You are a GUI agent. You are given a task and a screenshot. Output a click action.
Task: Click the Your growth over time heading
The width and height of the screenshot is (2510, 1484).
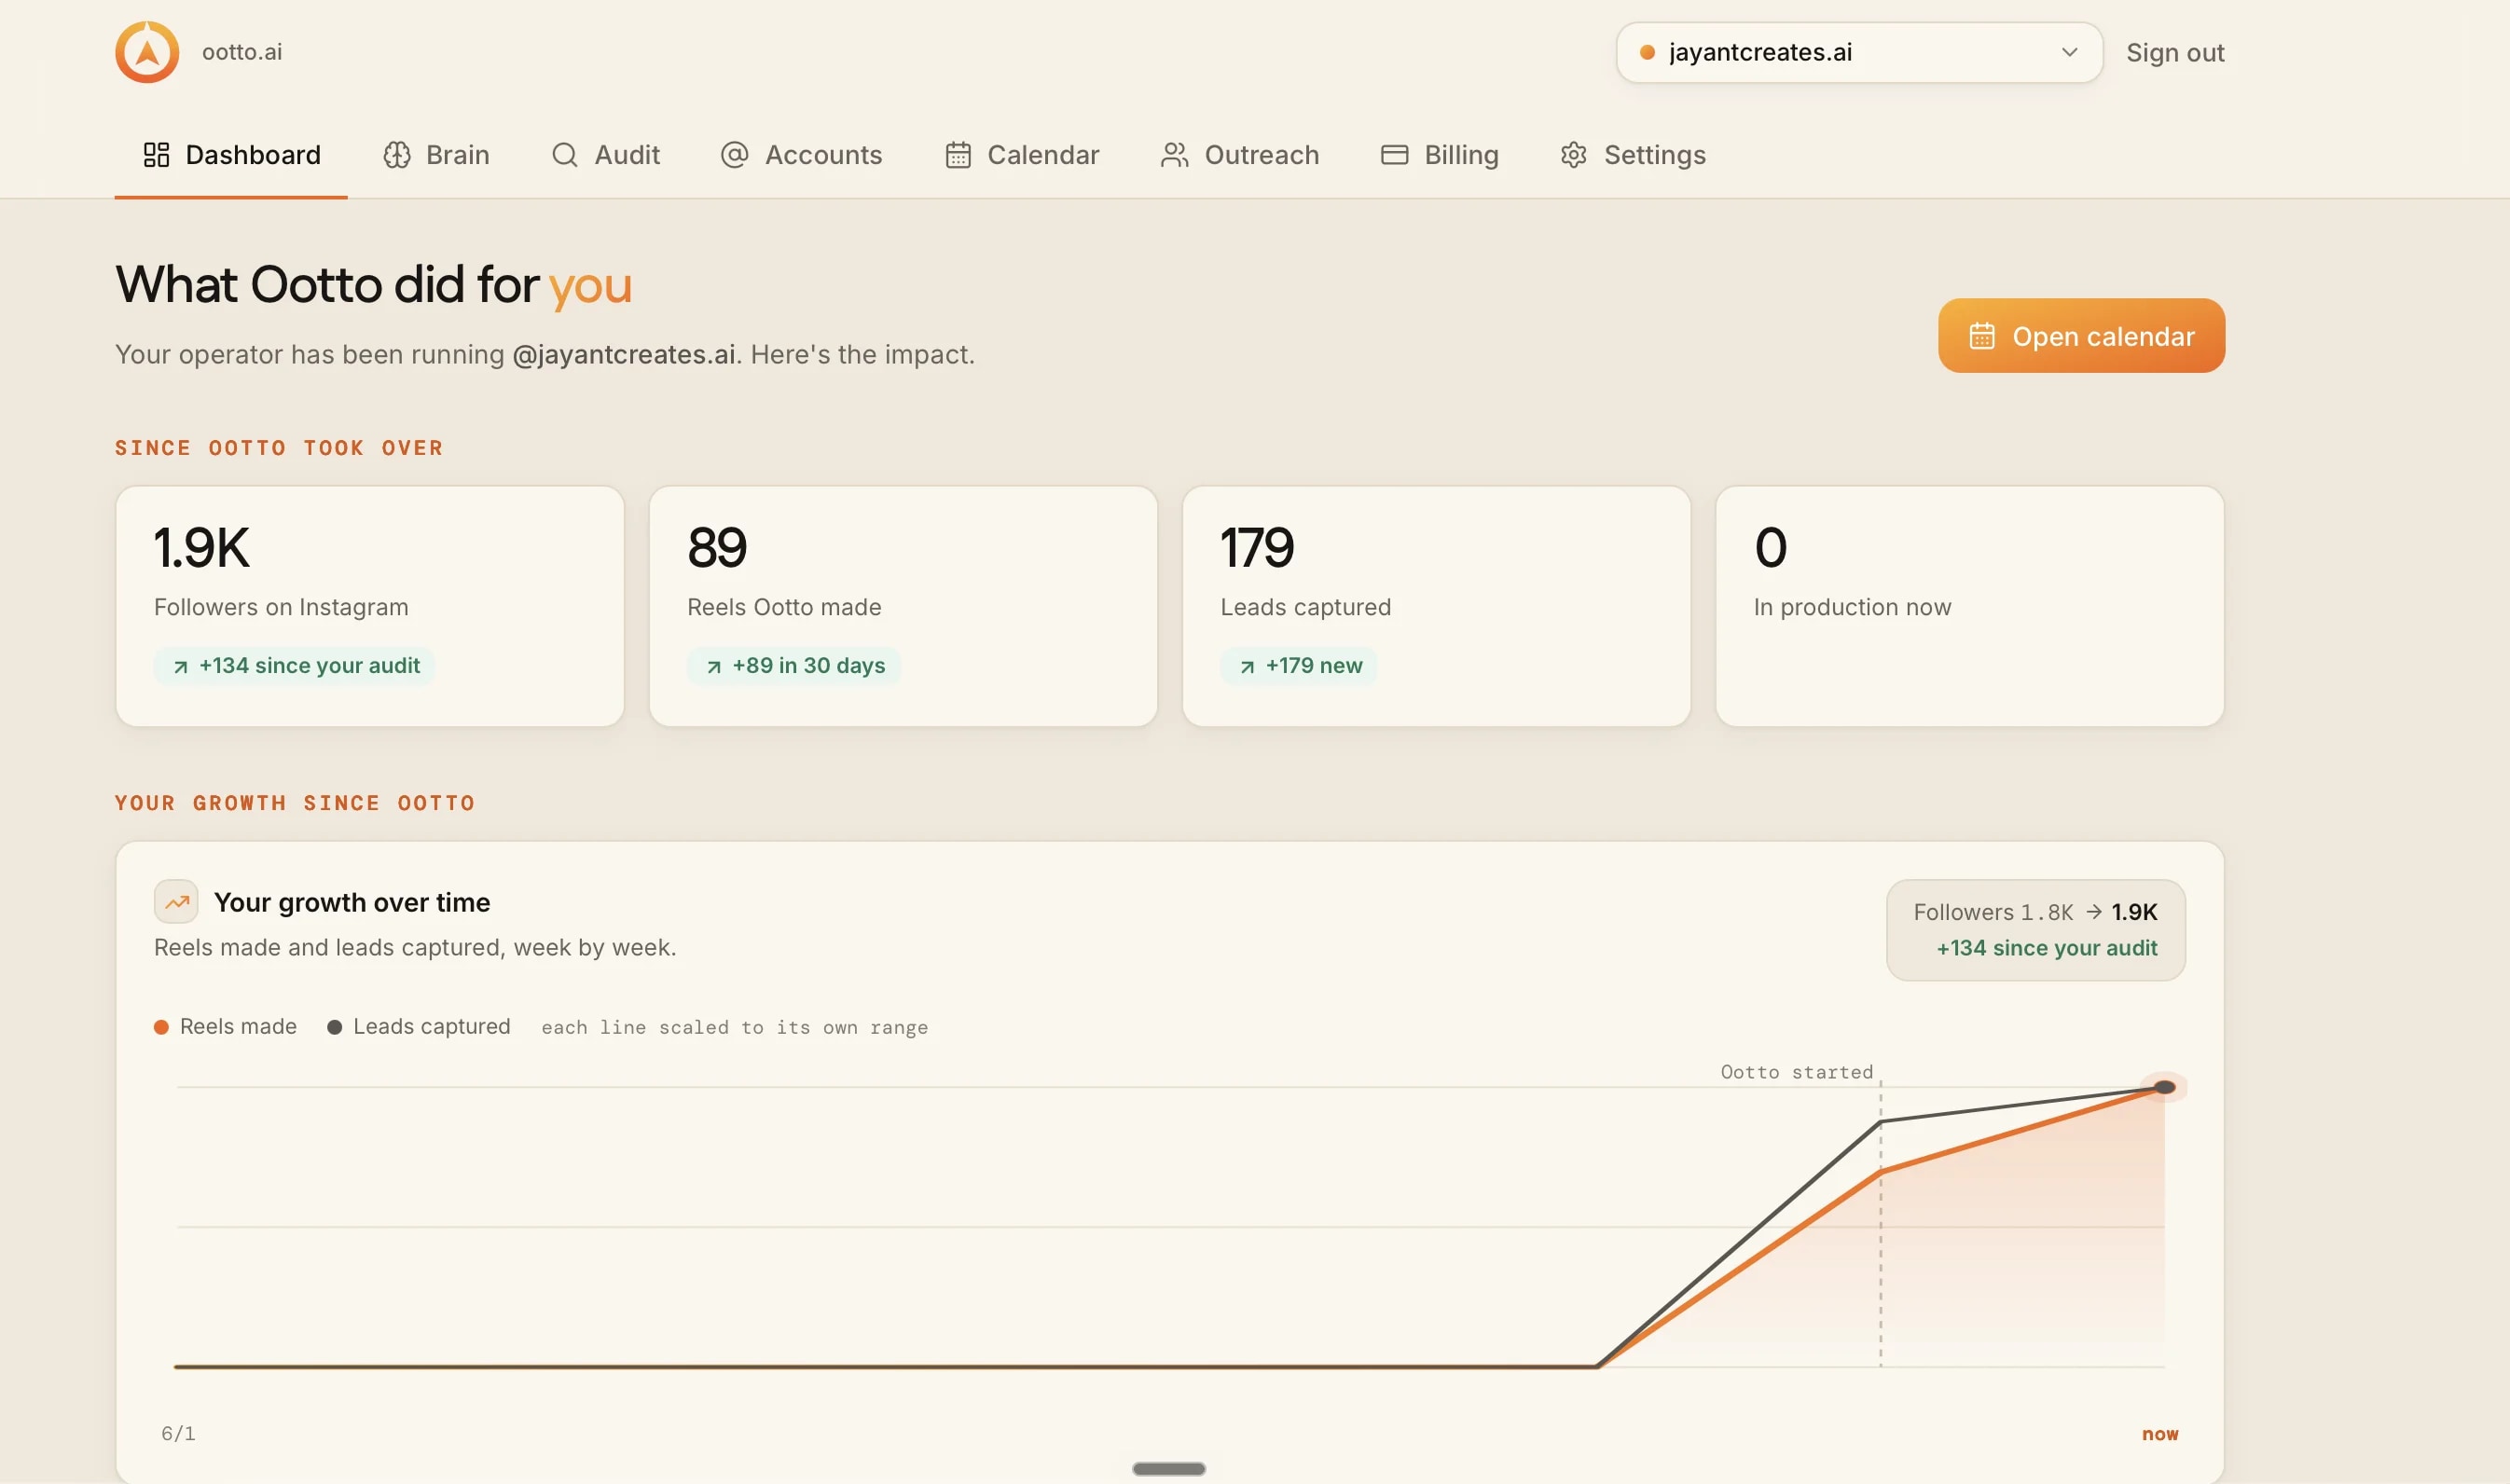(x=352, y=902)
